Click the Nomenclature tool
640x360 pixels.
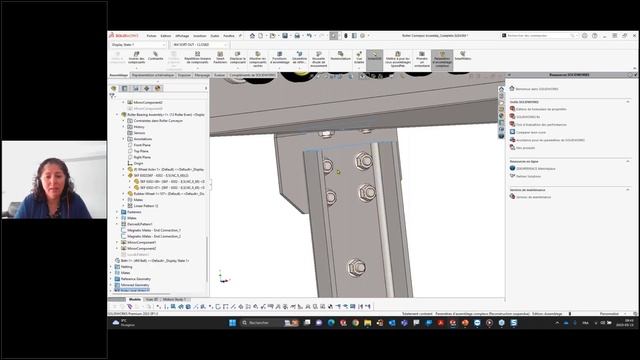coord(340,56)
